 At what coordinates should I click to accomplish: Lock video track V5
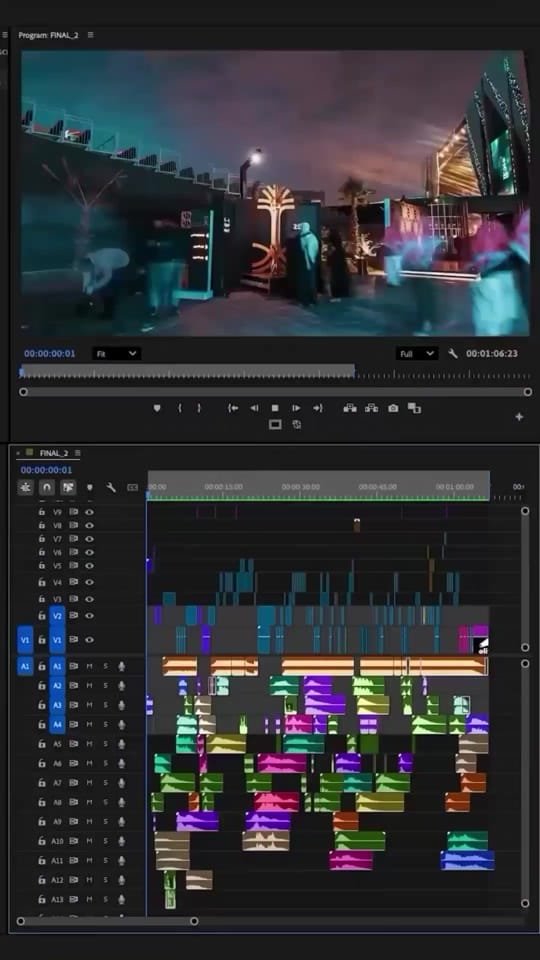[42, 566]
